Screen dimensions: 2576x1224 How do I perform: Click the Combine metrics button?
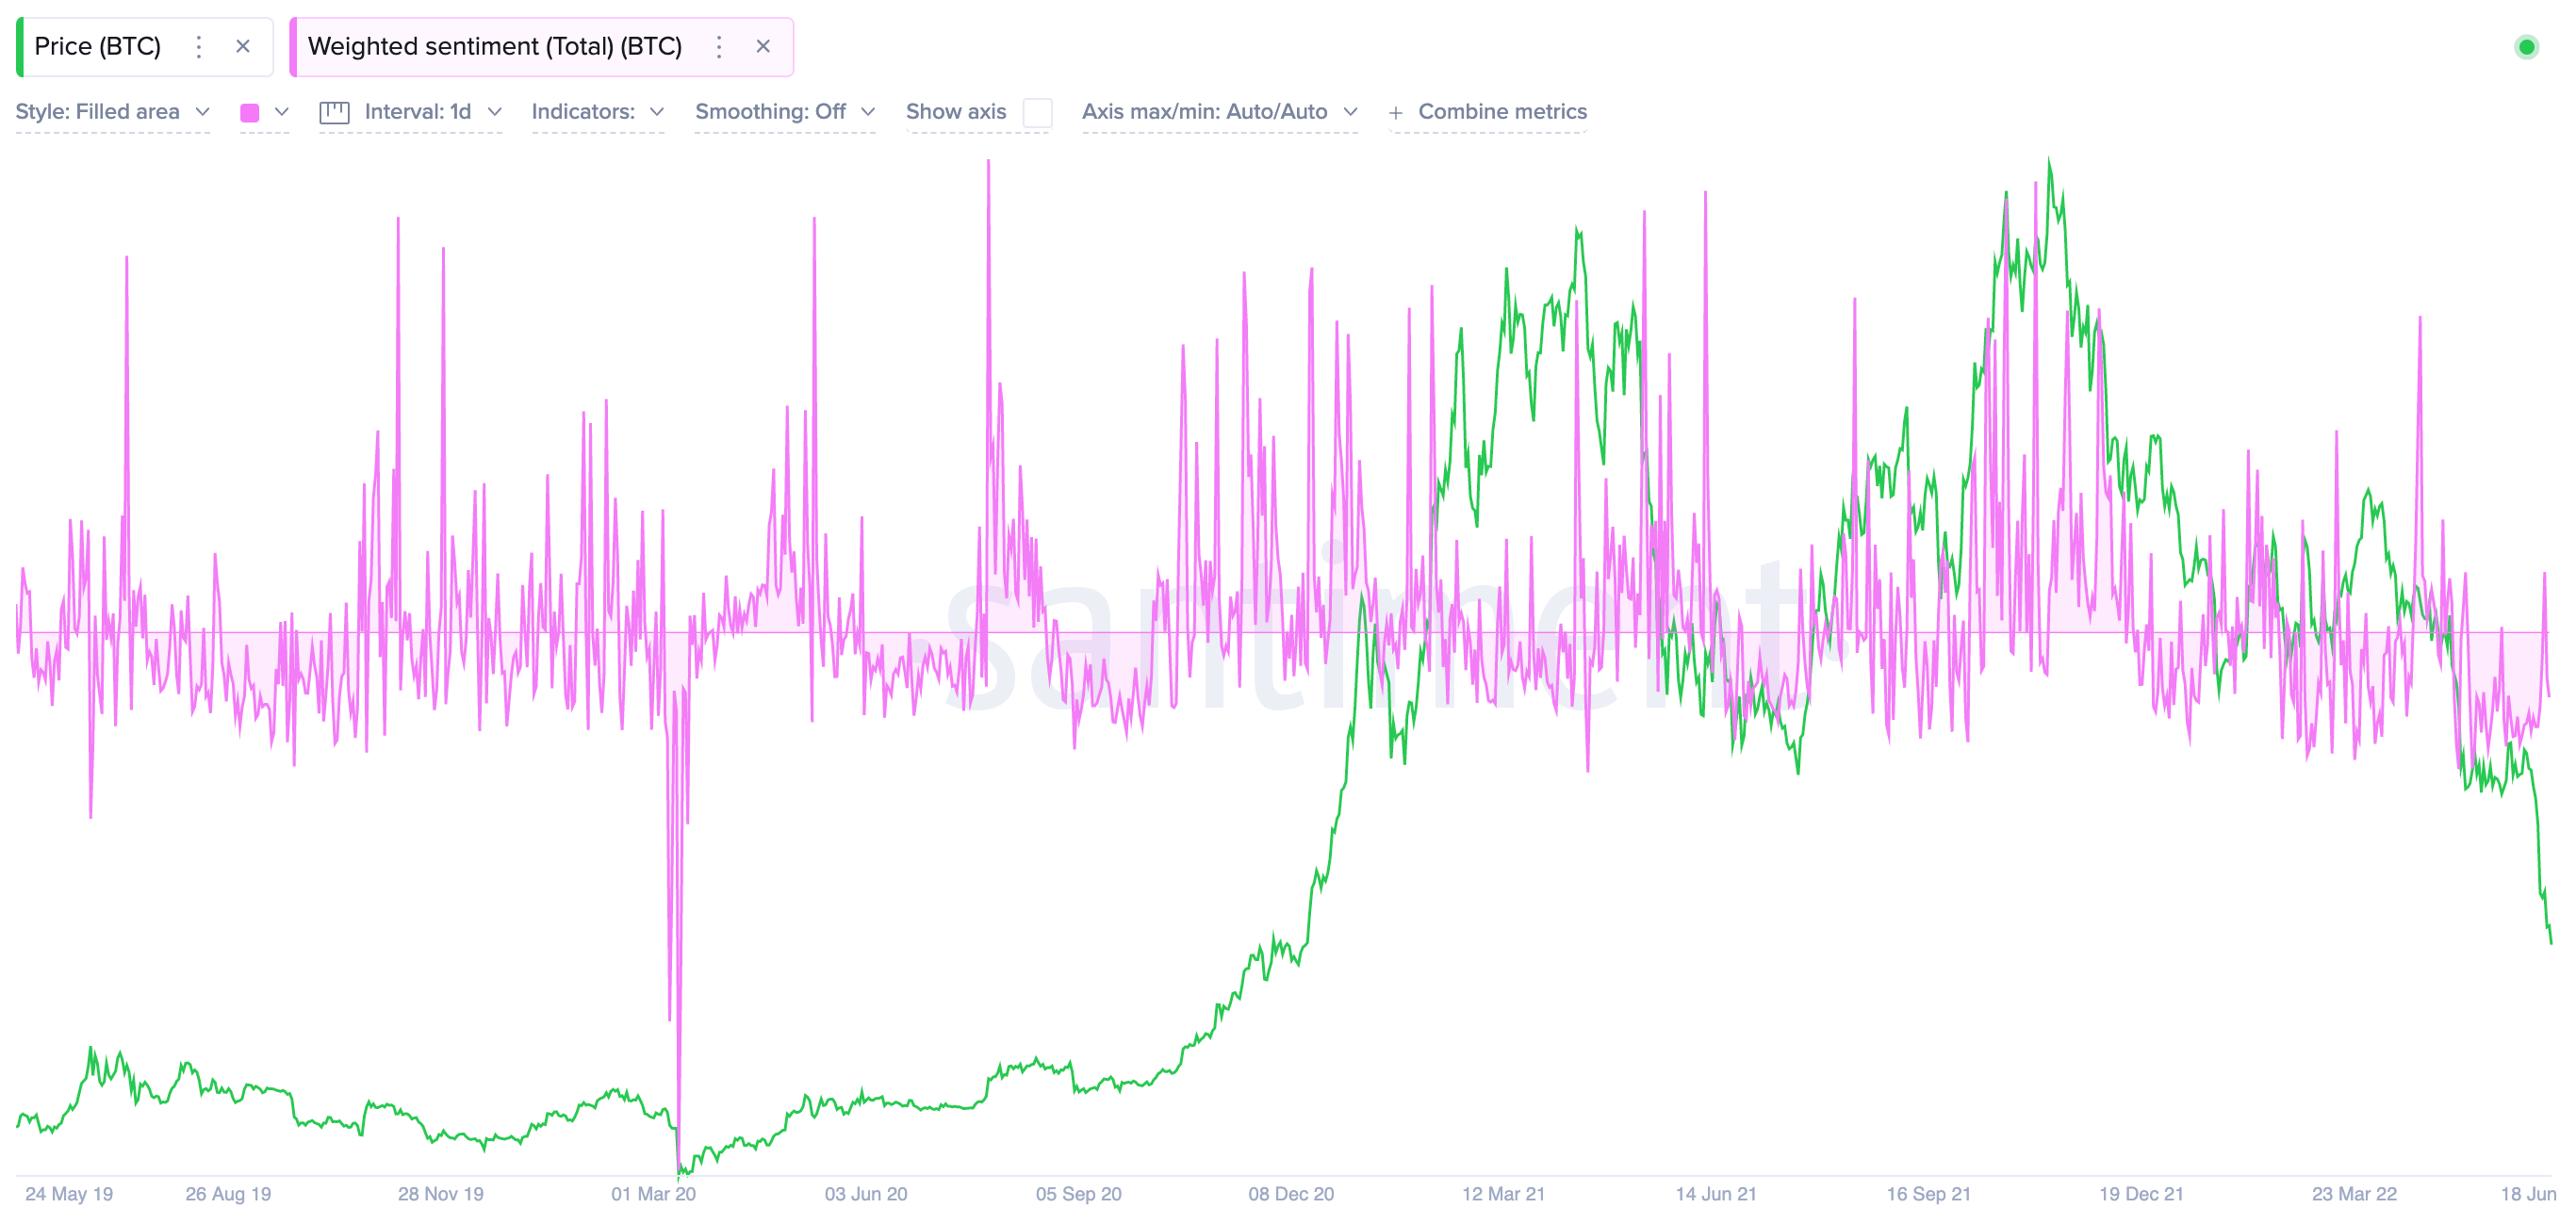1502,112
